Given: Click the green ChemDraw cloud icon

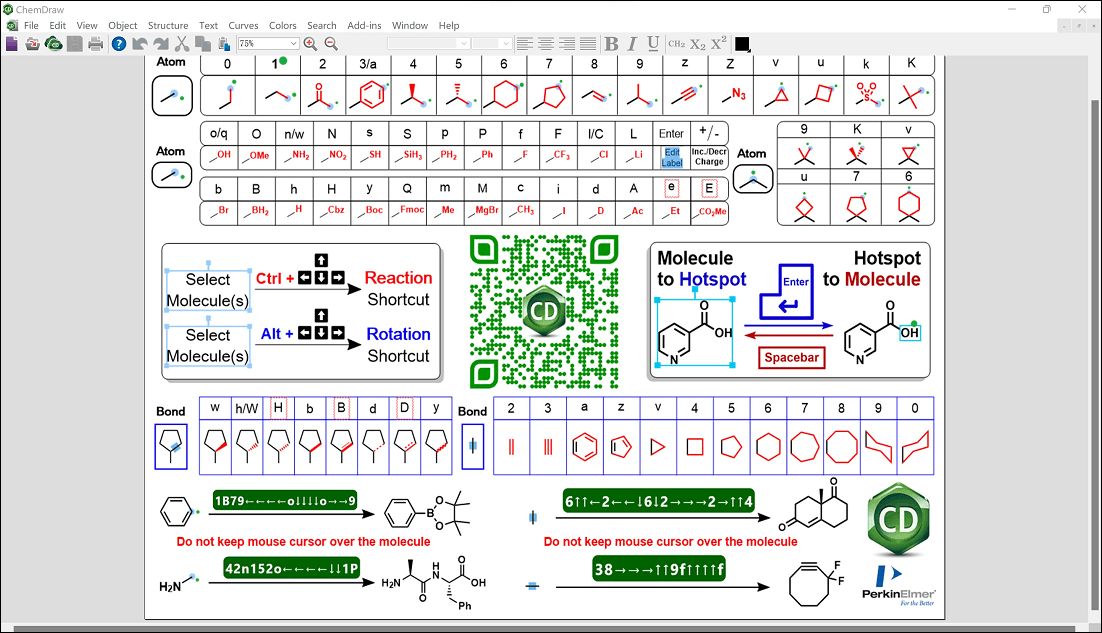Looking at the screenshot, I should (x=53, y=44).
